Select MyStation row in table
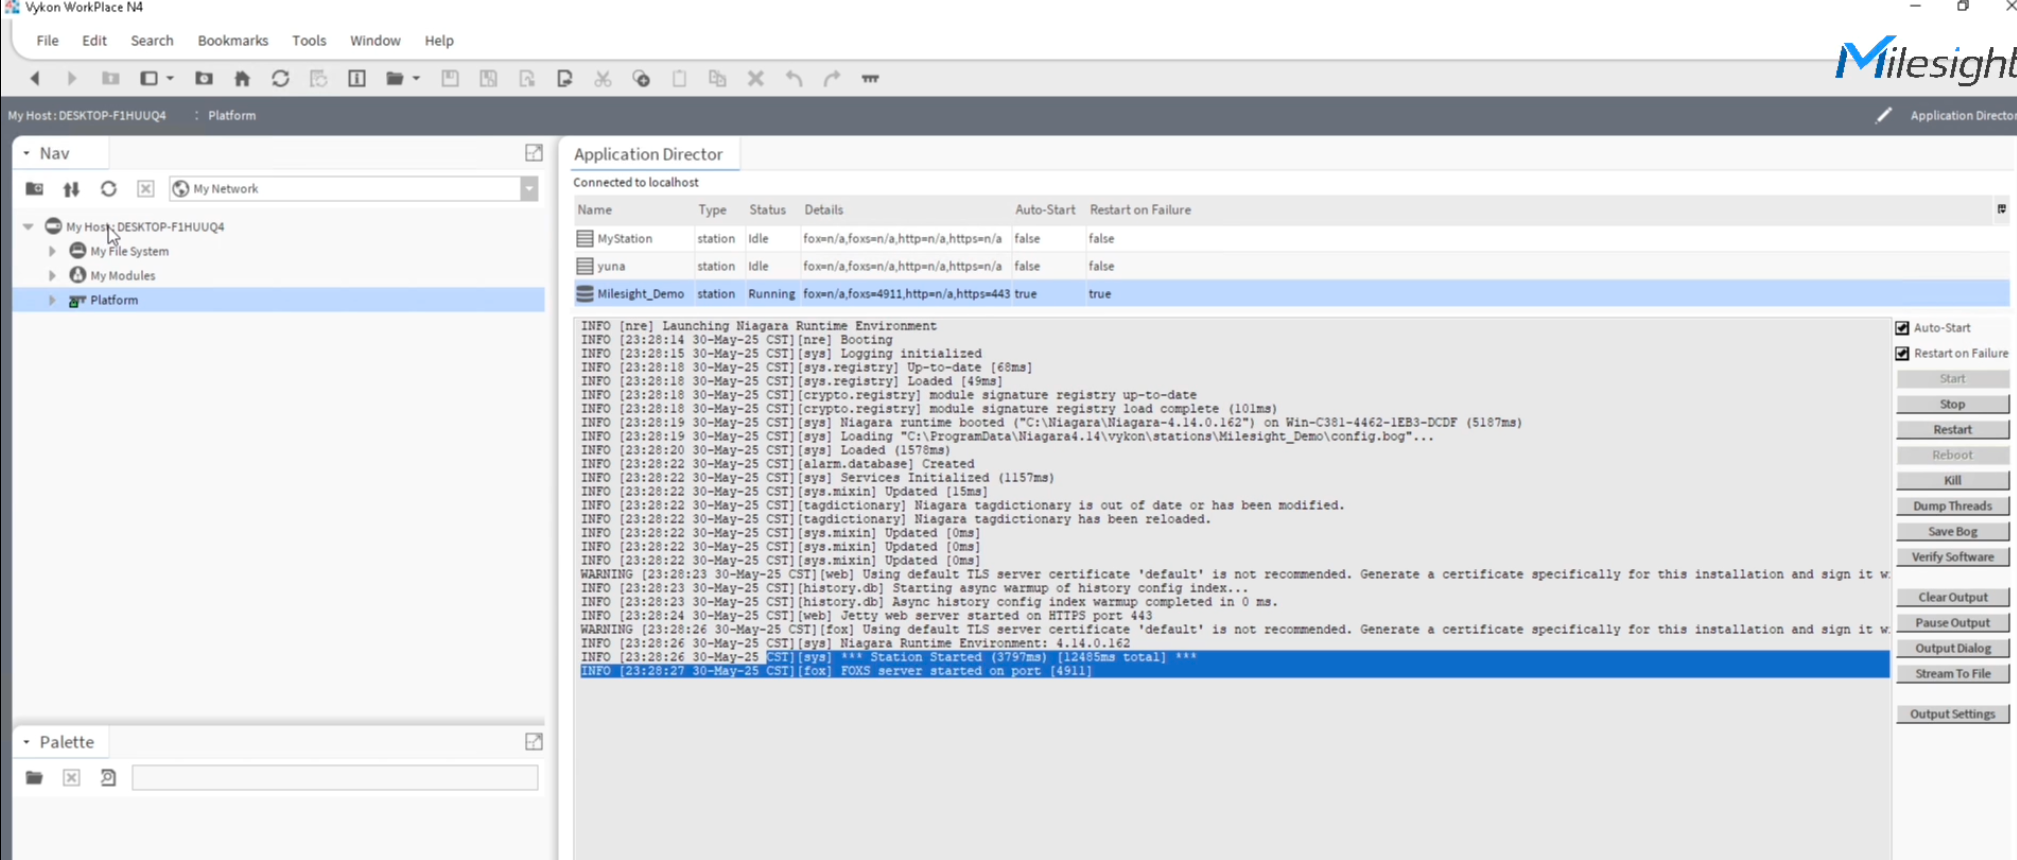2017x860 pixels. click(1291, 238)
